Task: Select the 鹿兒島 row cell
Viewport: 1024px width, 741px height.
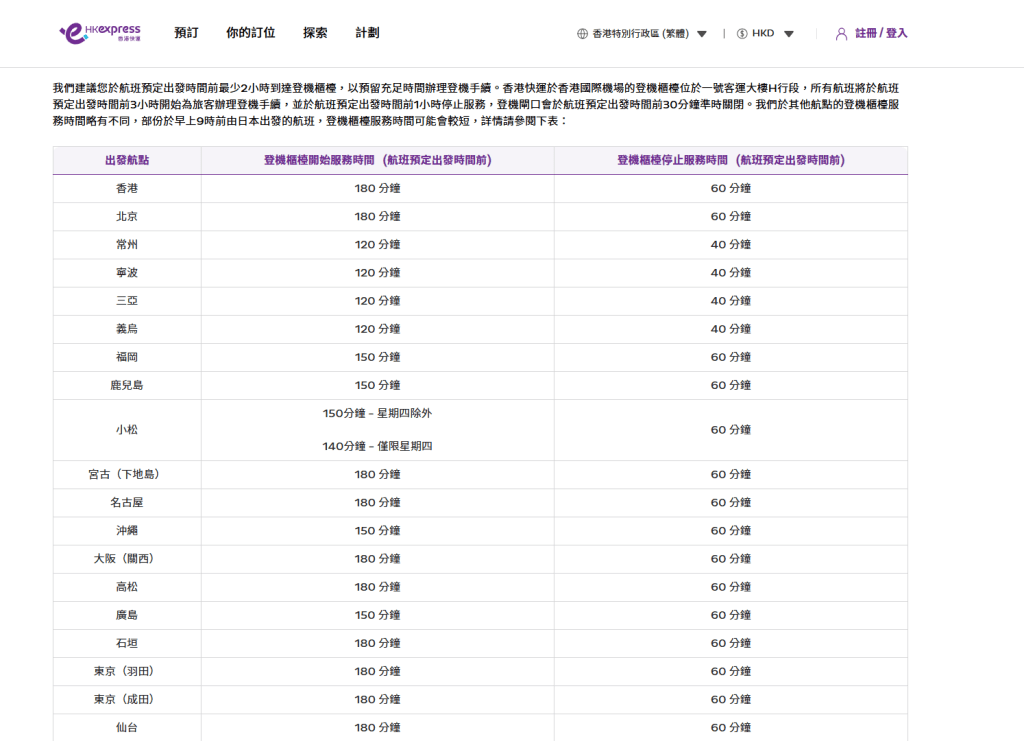Action: (x=127, y=385)
